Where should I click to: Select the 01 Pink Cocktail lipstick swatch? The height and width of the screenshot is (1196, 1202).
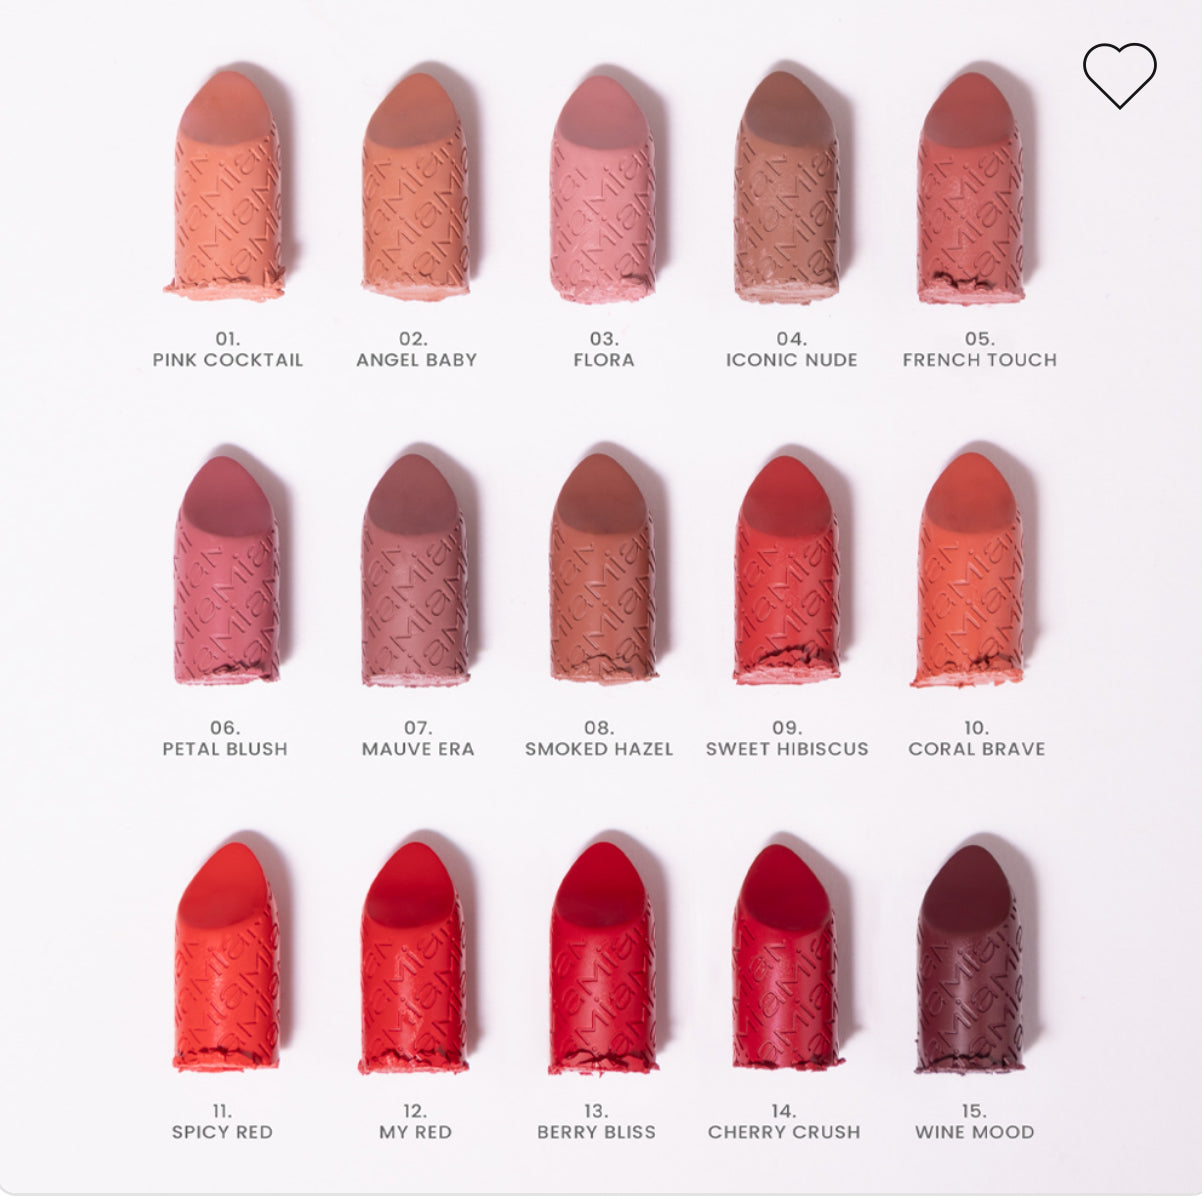pyautogui.click(x=226, y=185)
